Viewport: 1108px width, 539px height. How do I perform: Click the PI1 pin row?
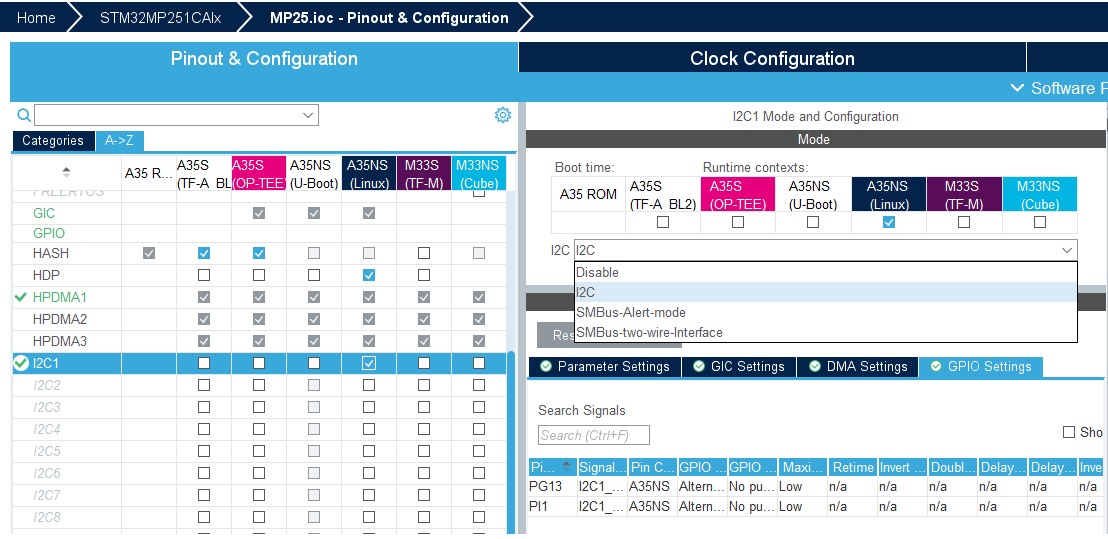(x=818, y=506)
